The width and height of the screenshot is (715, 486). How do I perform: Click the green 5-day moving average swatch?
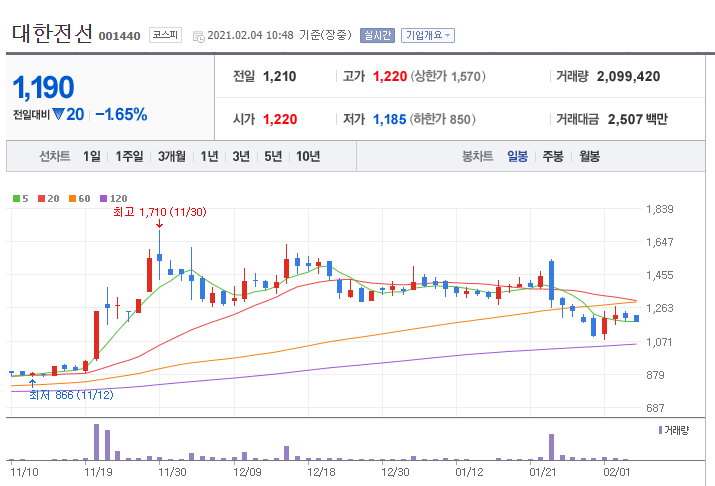[16, 198]
